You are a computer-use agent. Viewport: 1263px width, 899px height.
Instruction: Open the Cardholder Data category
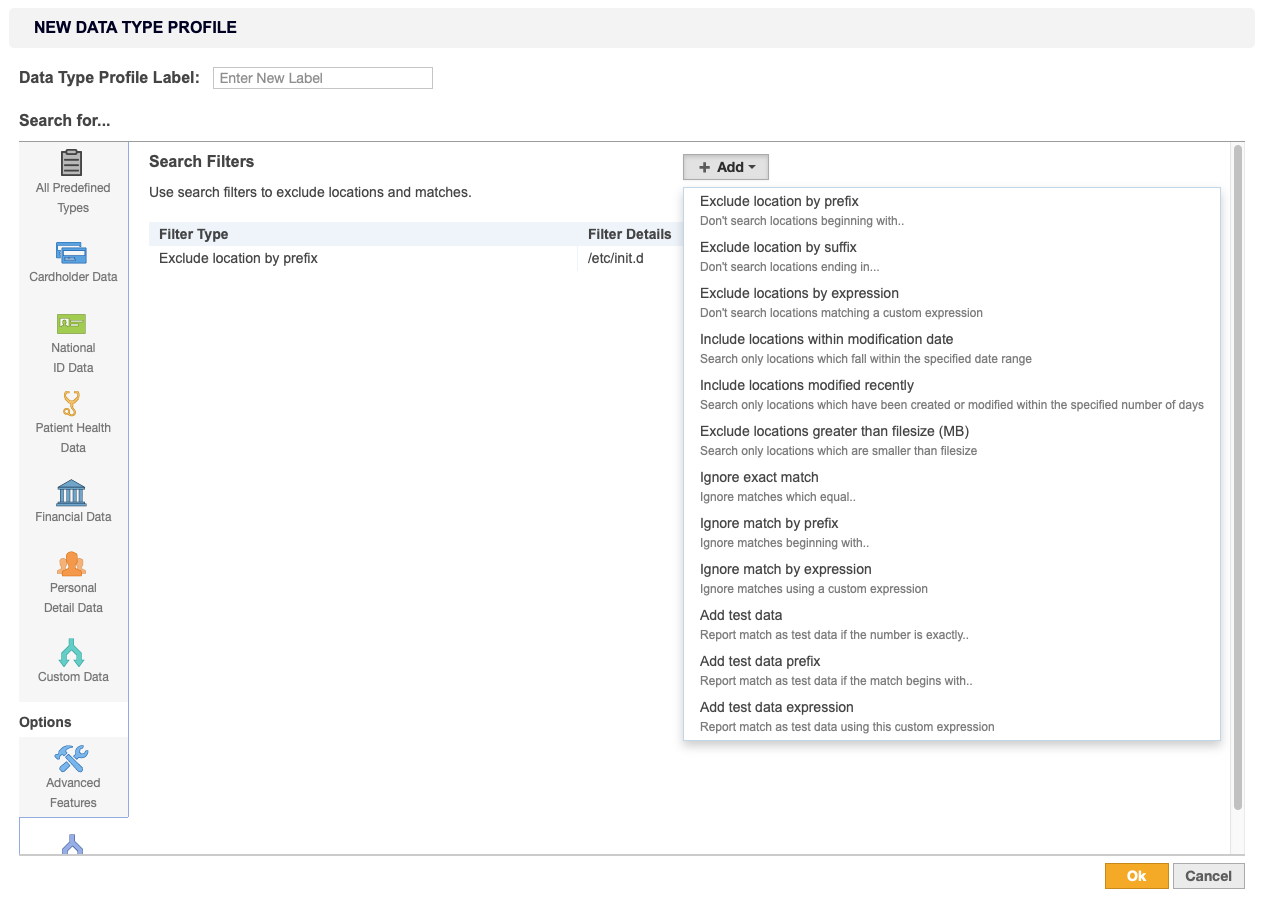(x=72, y=262)
